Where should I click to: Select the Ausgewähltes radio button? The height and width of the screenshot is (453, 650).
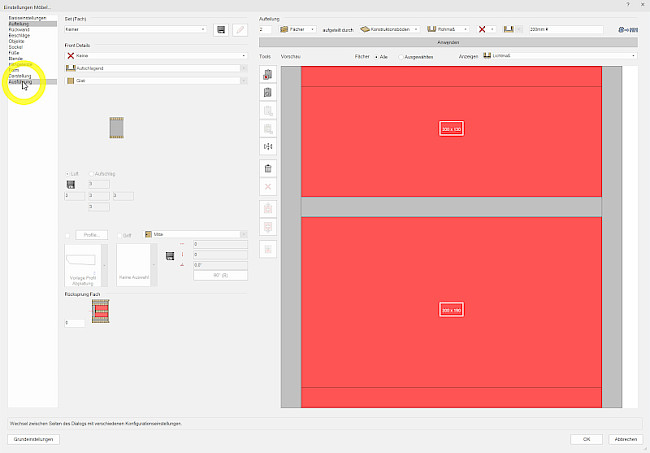[398, 56]
